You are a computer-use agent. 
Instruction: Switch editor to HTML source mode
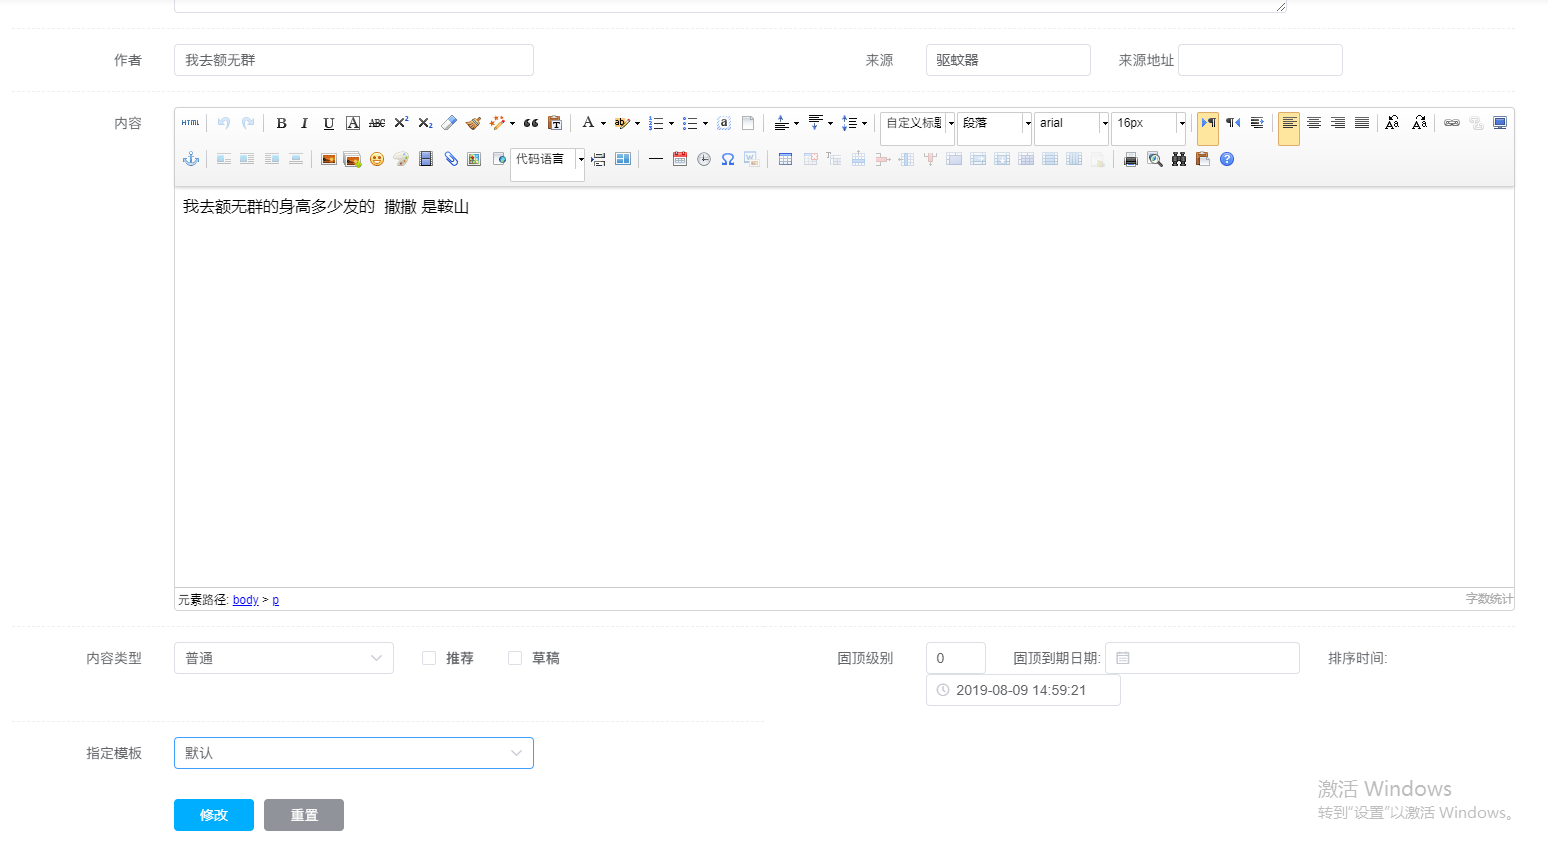[x=190, y=123]
